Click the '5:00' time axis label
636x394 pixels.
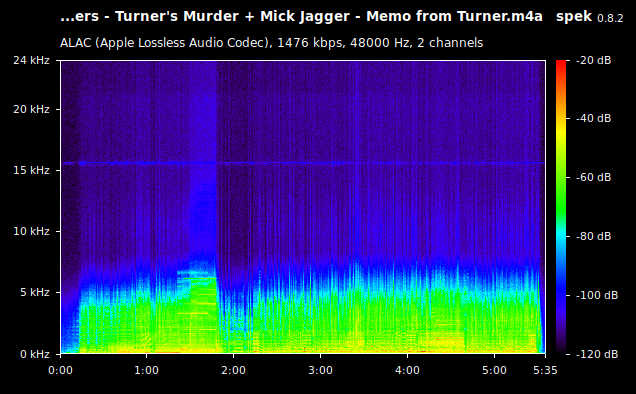click(x=494, y=370)
